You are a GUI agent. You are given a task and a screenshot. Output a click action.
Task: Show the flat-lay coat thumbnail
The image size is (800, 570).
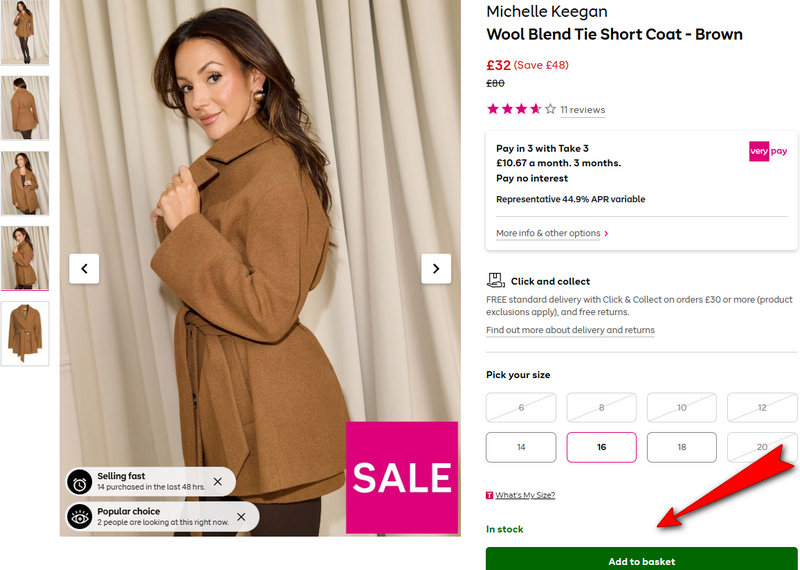(24, 333)
